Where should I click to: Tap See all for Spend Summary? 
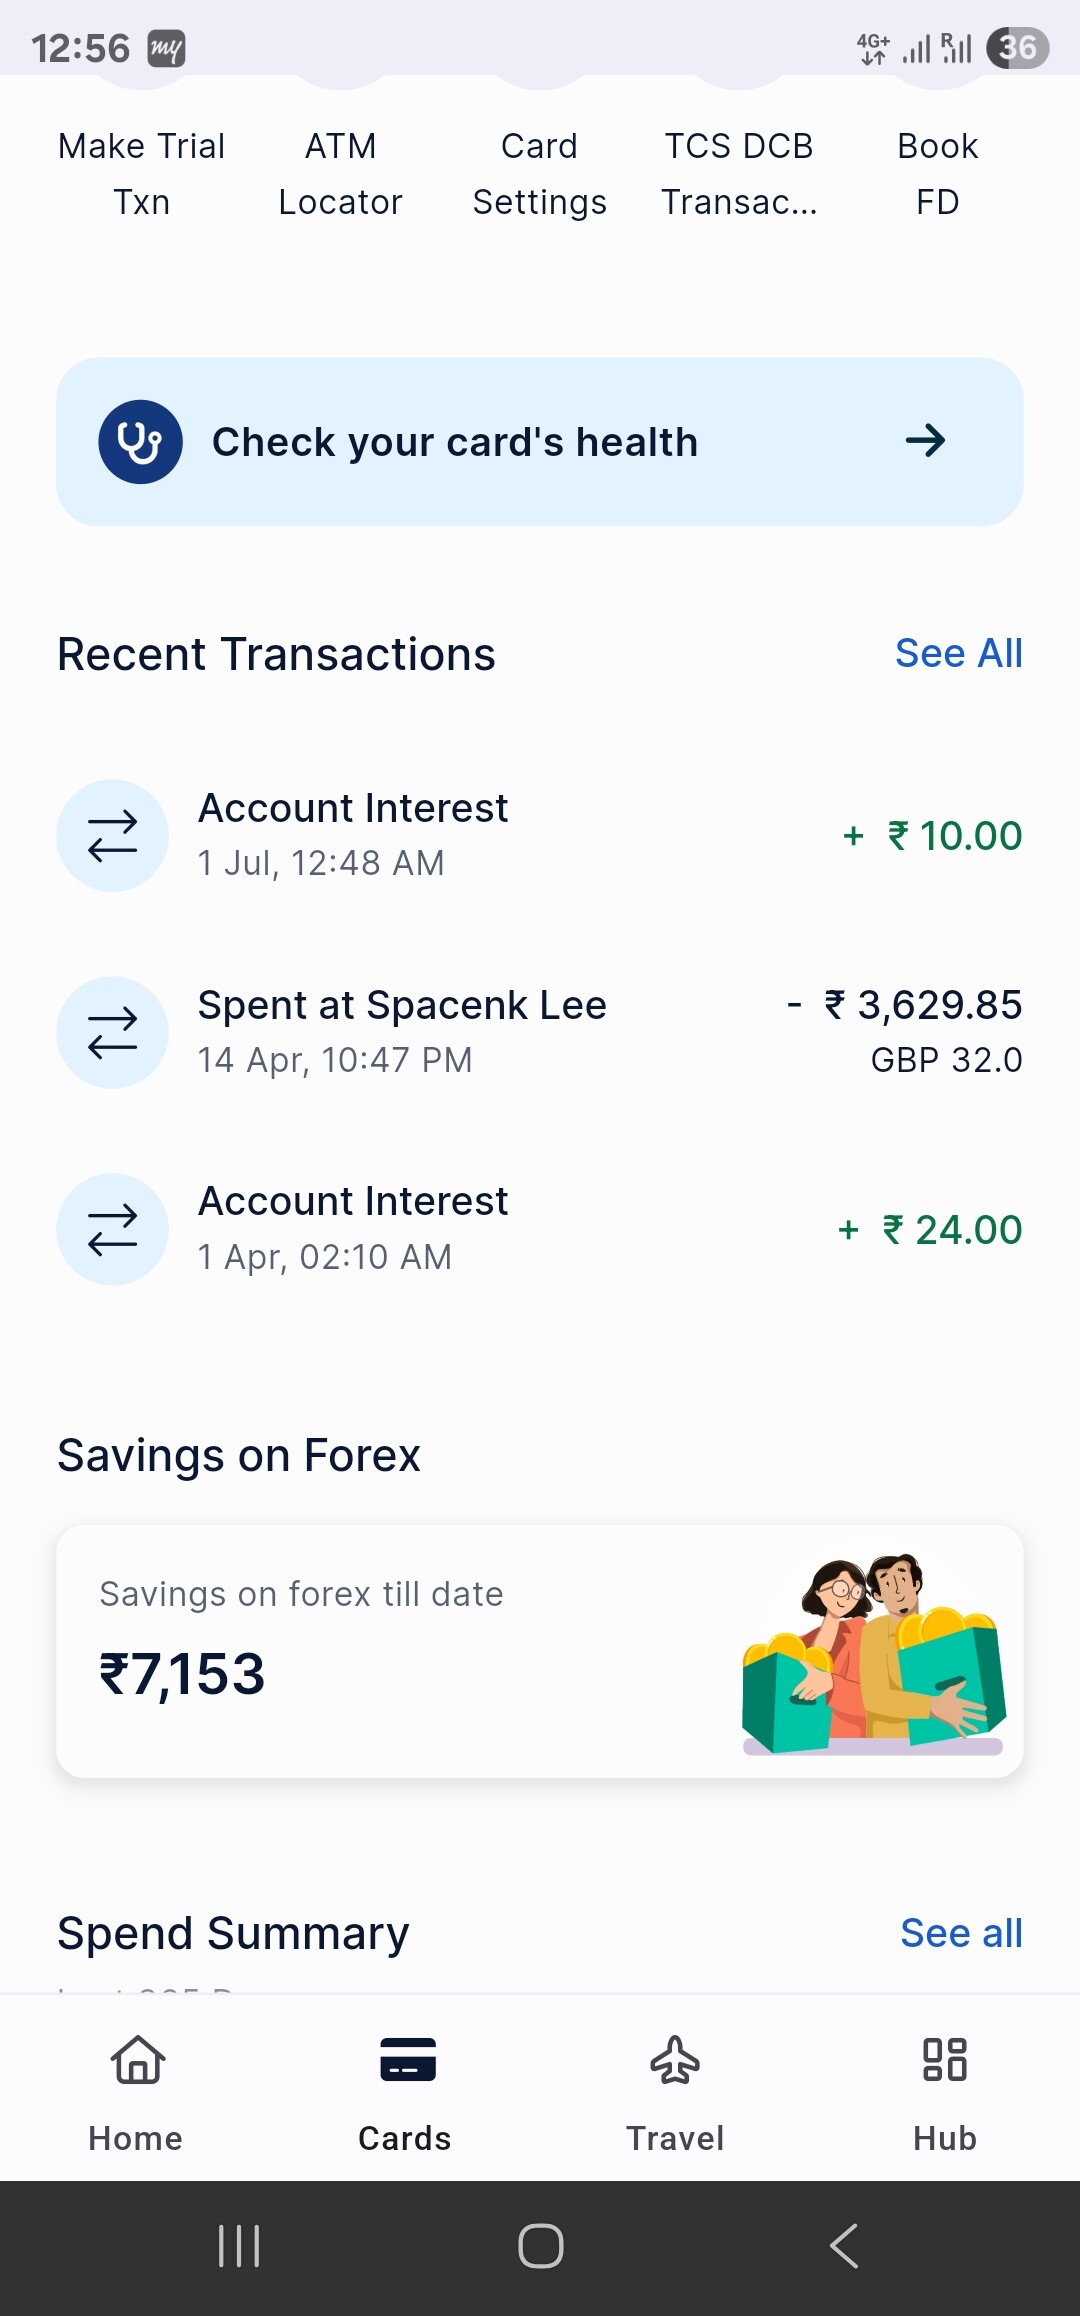pos(960,1933)
